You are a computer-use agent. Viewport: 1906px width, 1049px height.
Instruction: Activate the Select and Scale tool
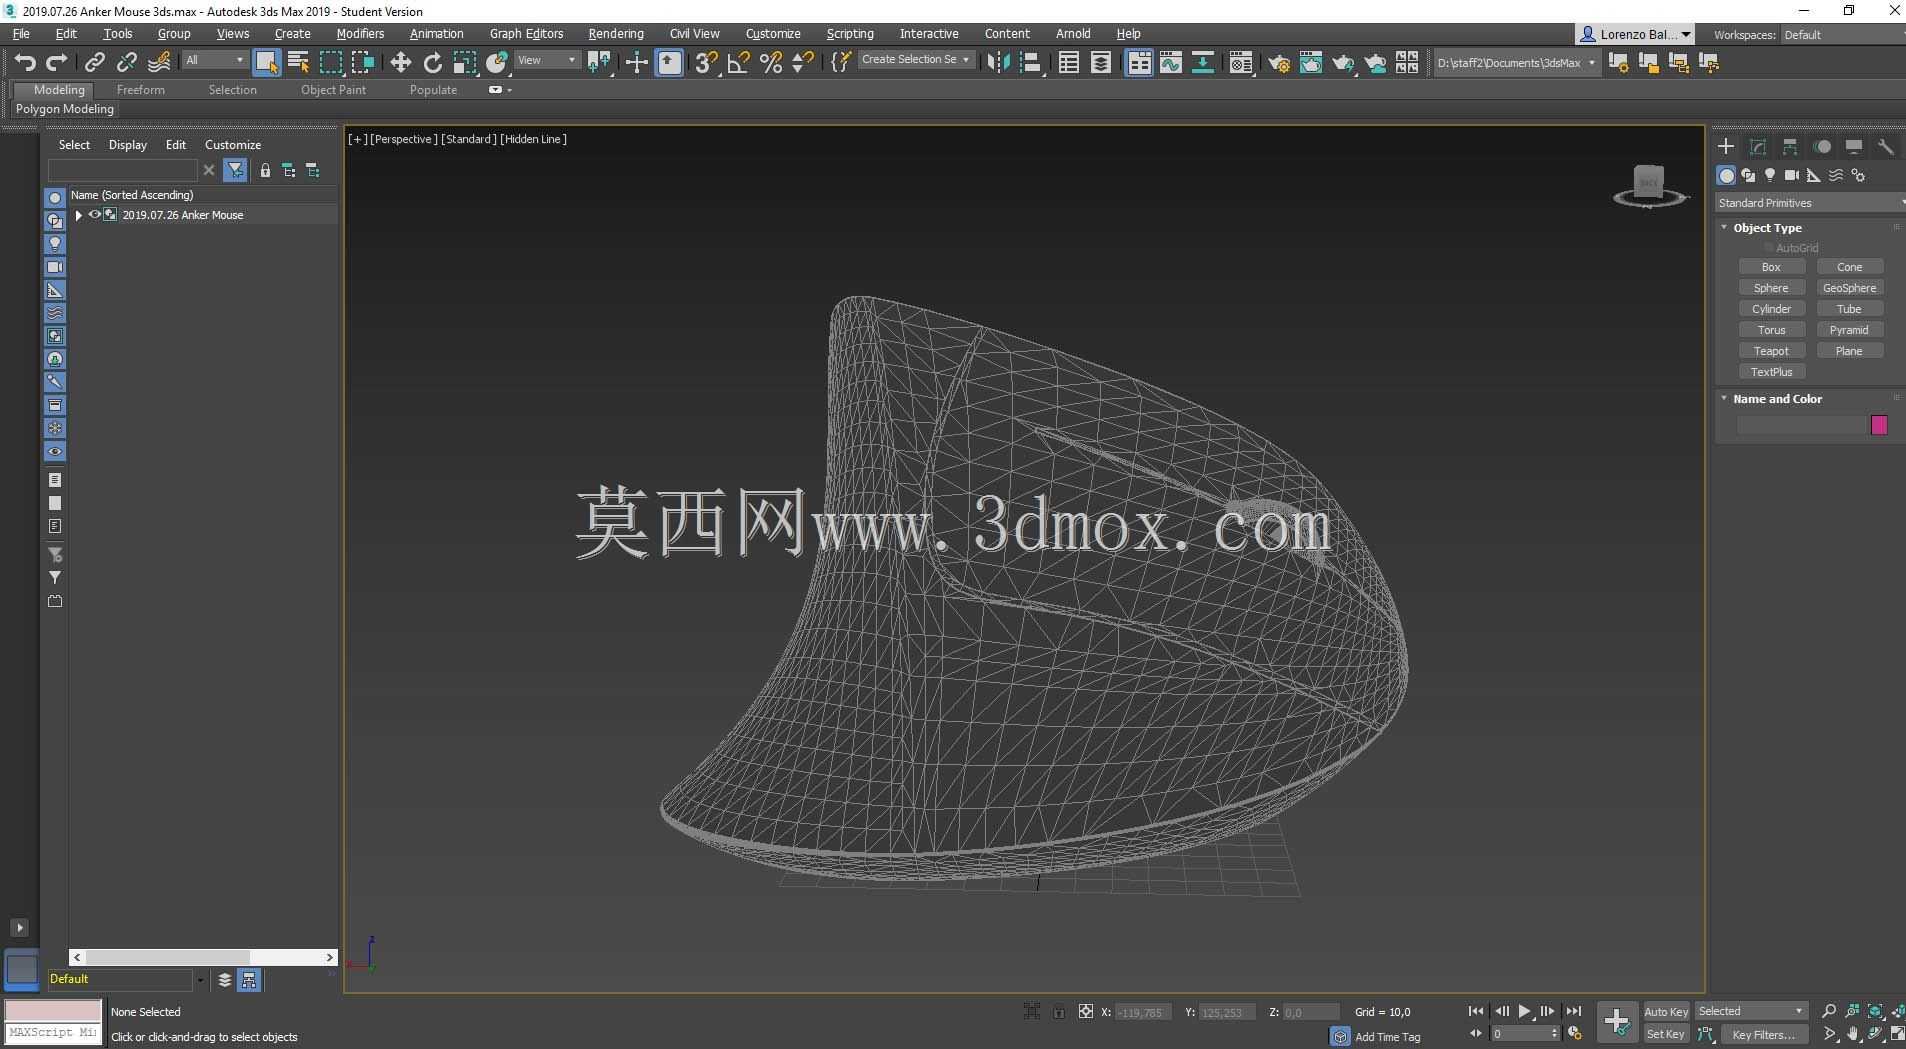coord(464,62)
